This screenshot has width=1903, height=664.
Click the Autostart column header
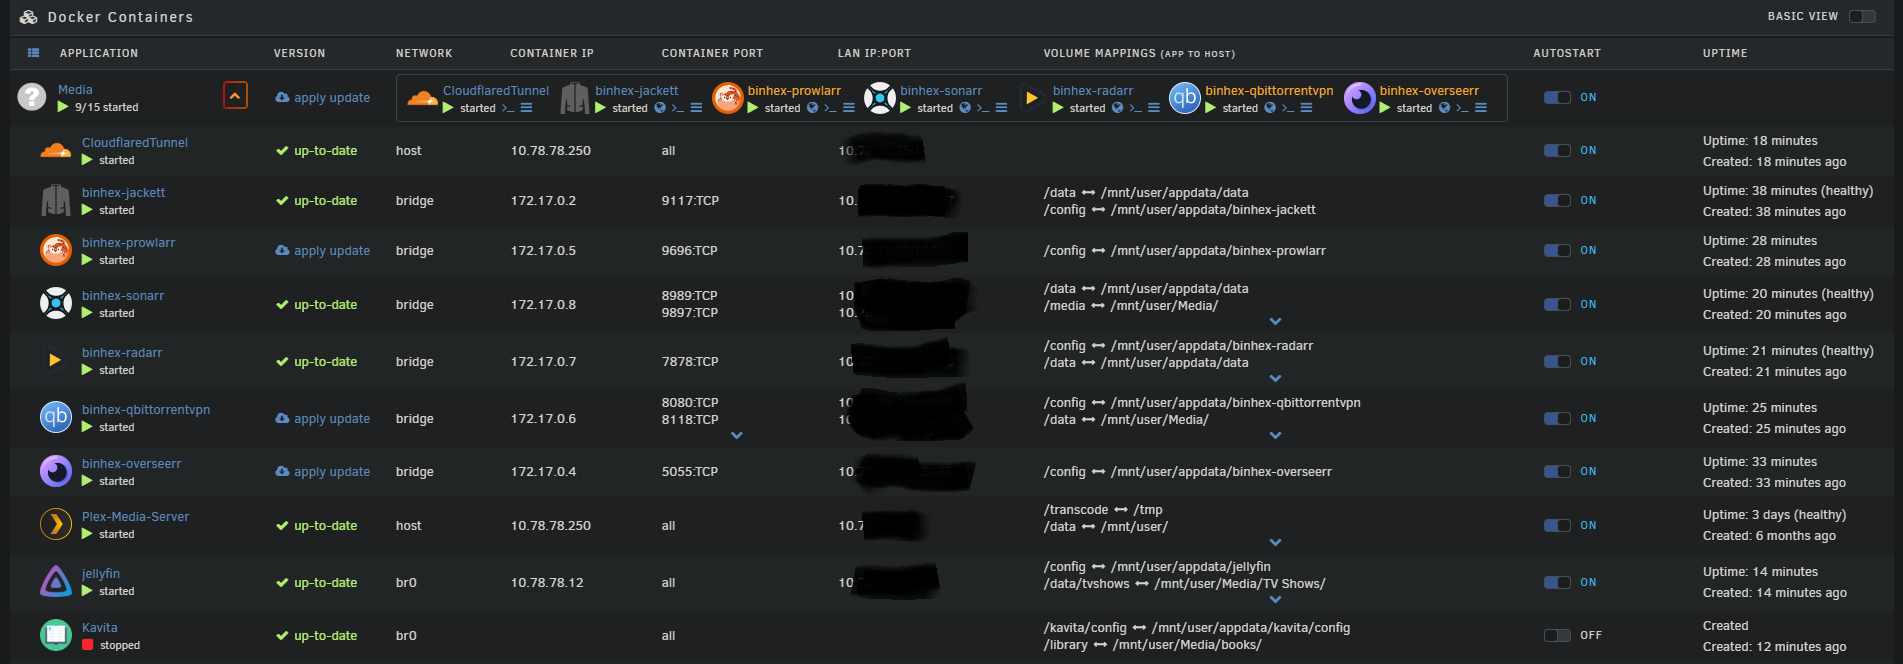click(x=1567, y=53)
